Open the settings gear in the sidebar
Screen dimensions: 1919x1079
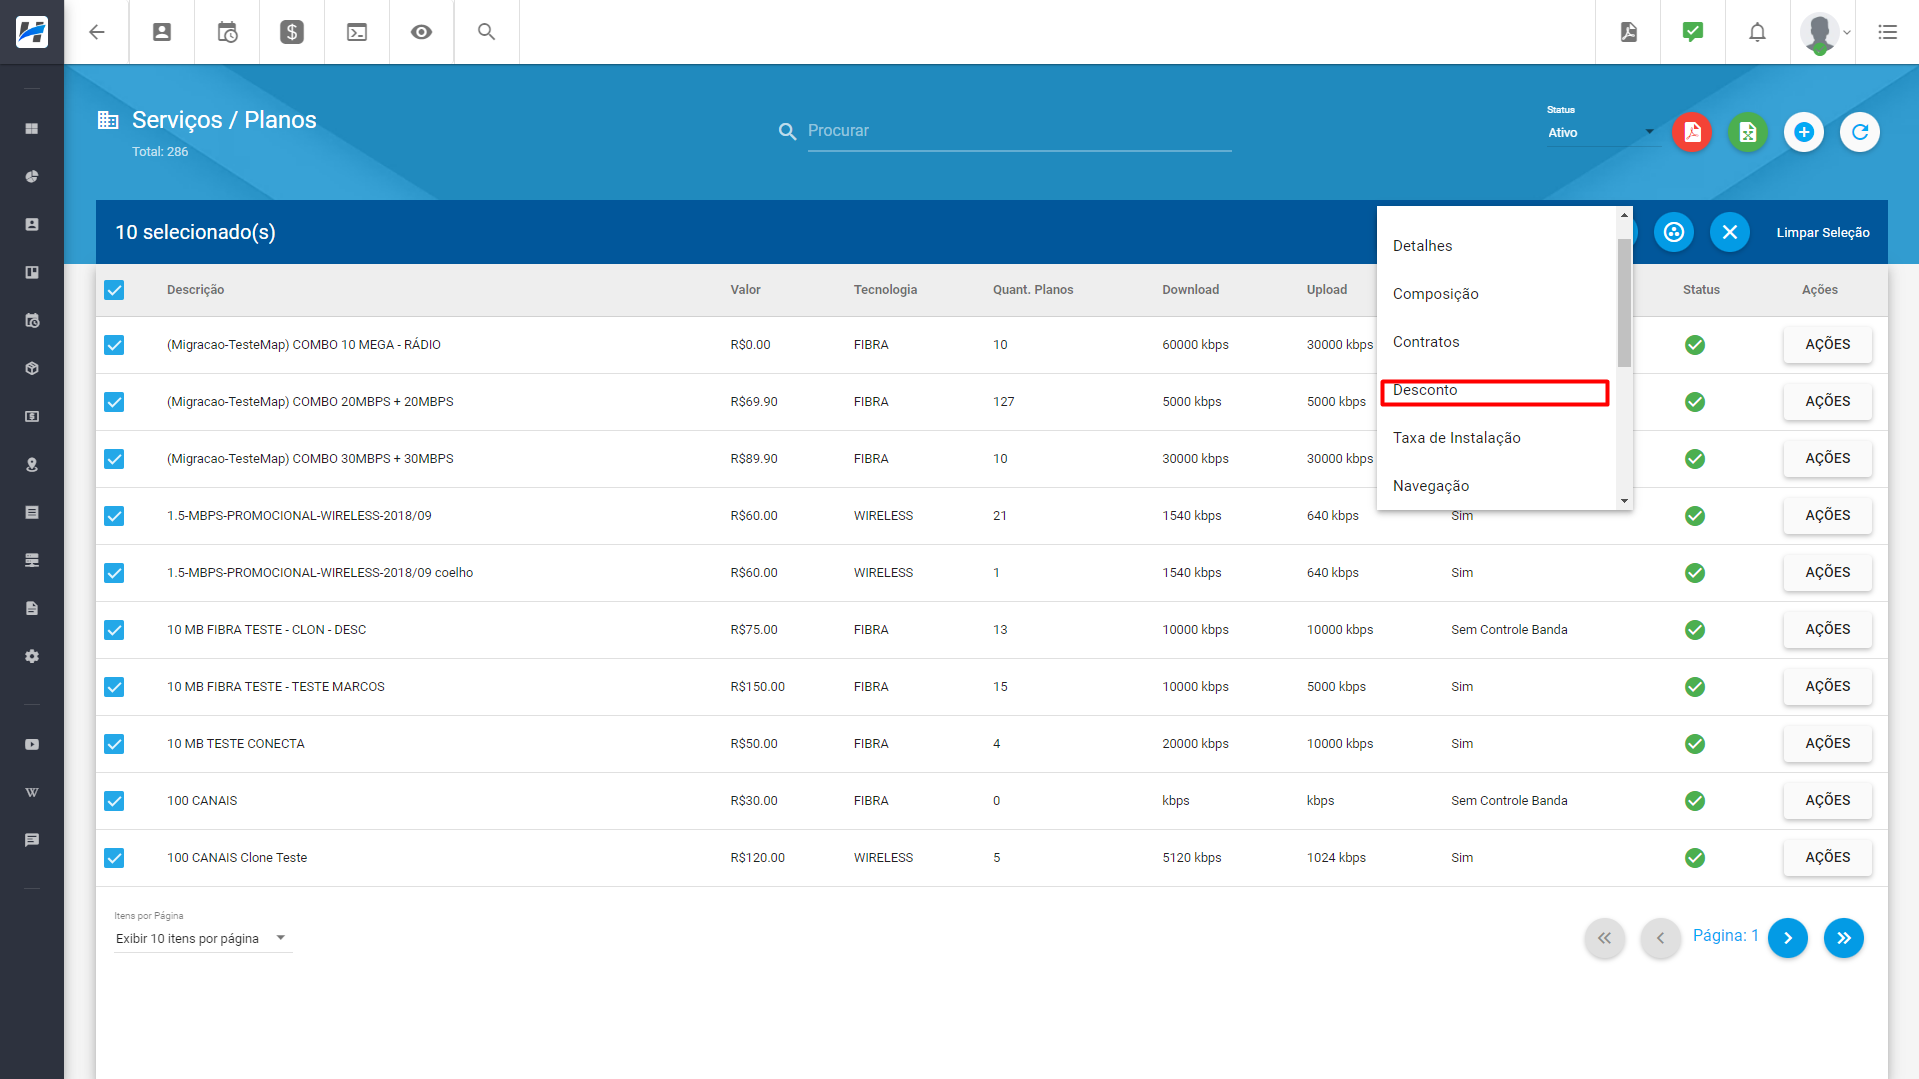(x=32, y=656)
